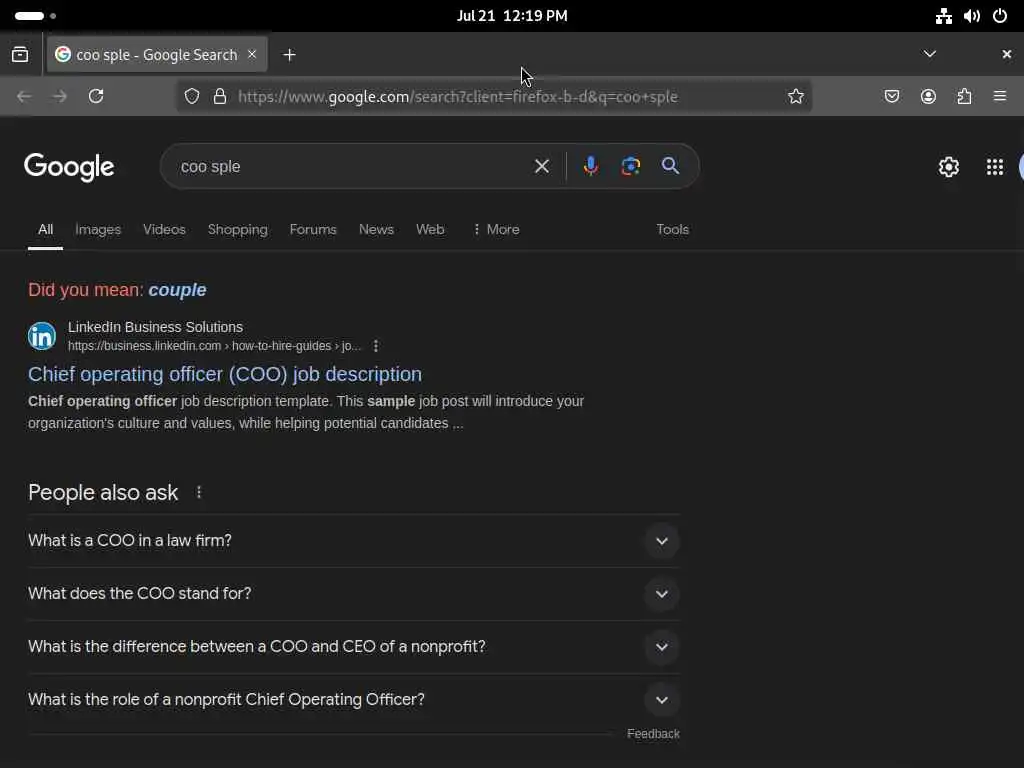Viewport: 1024px width, 768px height.
Task: Switch to the Images tab
Action: tap(98, 229)
